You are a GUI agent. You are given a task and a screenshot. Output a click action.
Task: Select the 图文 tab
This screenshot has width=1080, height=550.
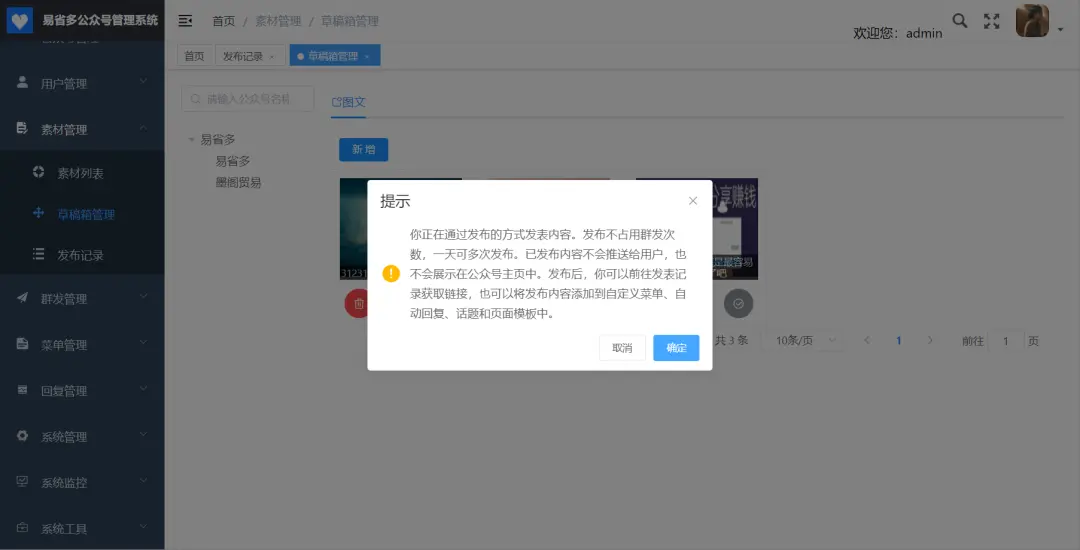coord(349,102)
